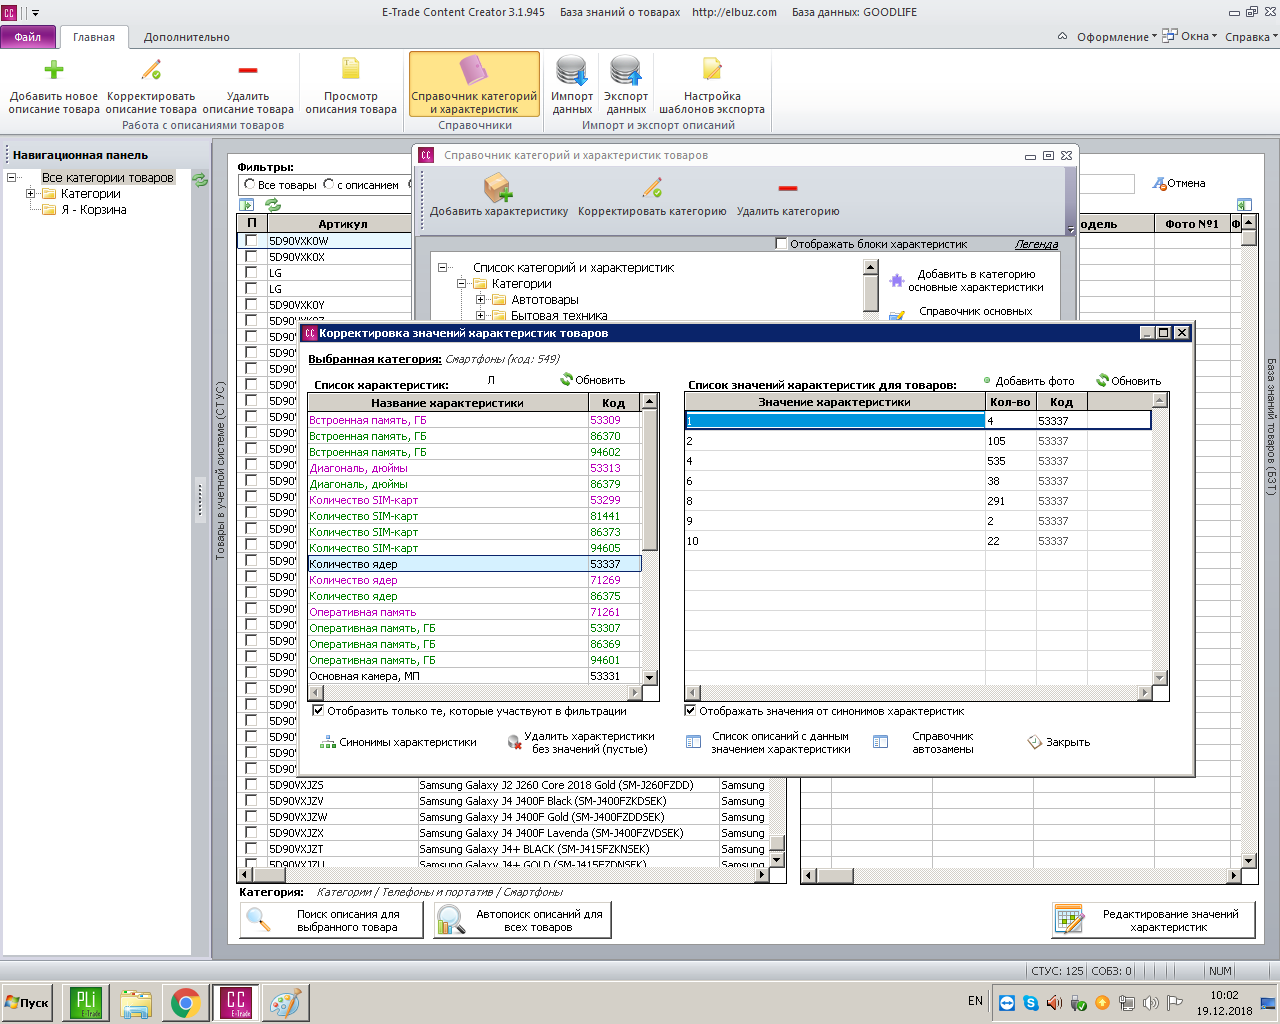Open Синонимы характеристики
Screen dimensions: 1280x1024
click(398, 742)
